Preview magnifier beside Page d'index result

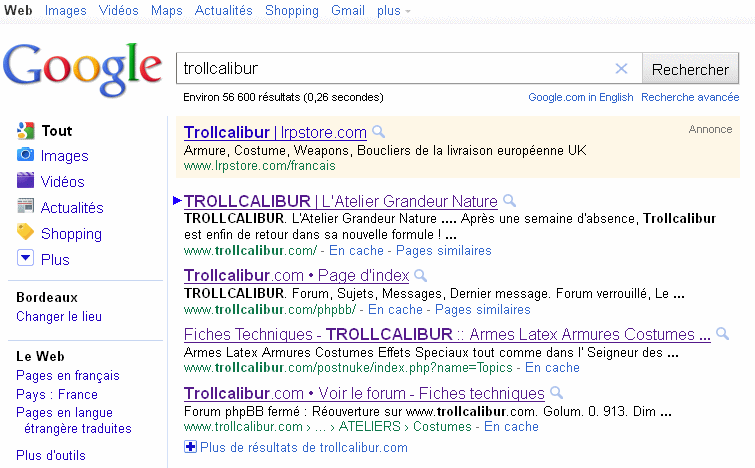click(421, 275)
